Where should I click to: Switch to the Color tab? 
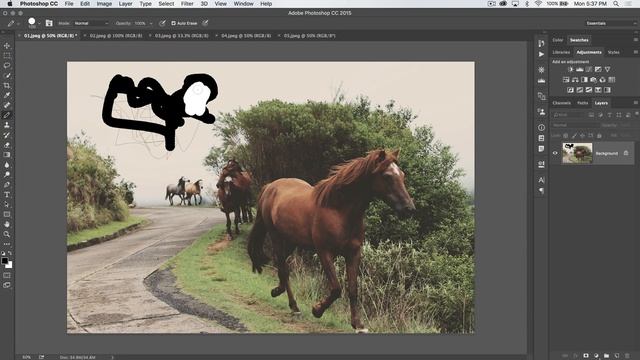pyautogui.click(x=558, y=40)
